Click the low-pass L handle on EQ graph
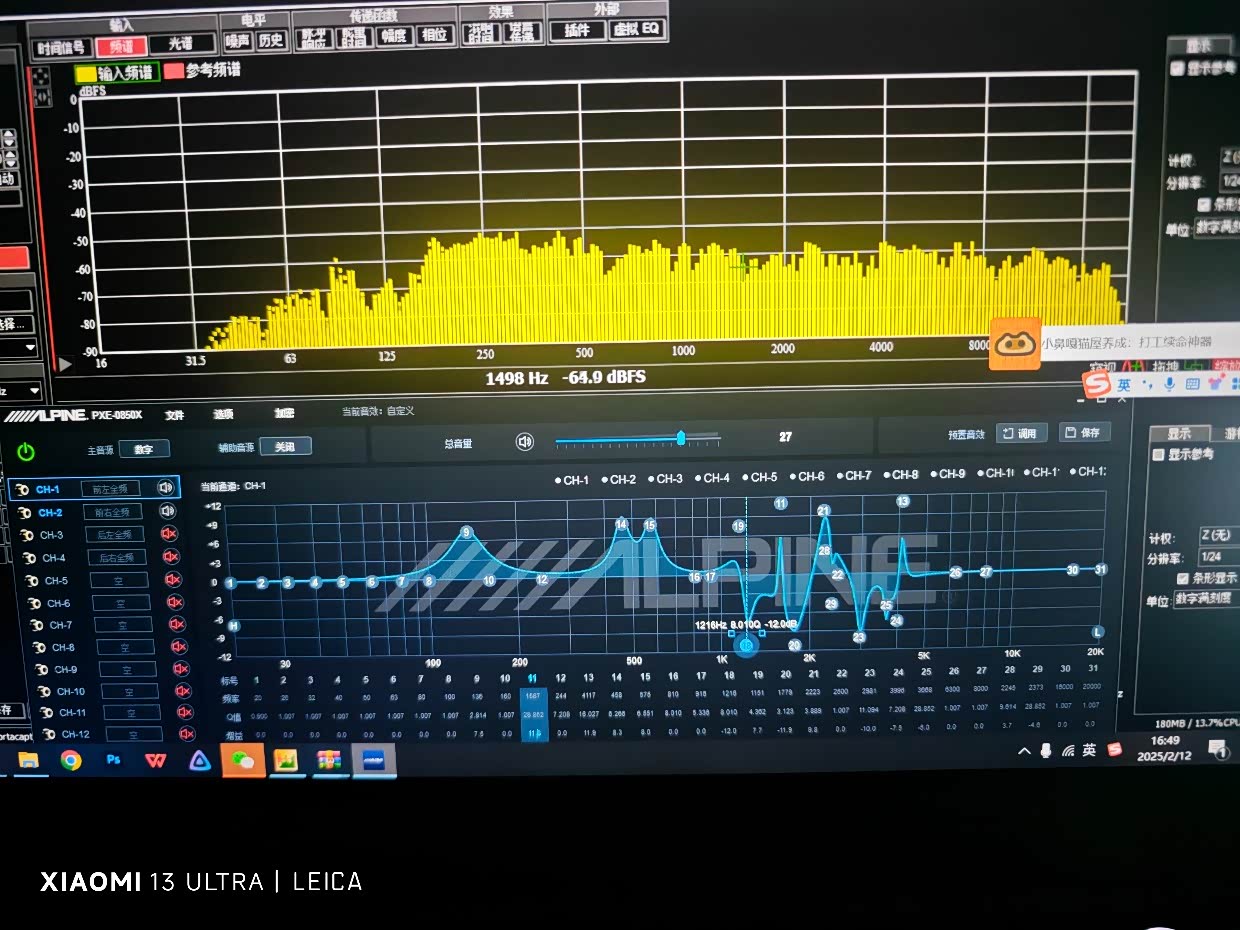This screenshot has width=1240, height=930. point(1097,632)
